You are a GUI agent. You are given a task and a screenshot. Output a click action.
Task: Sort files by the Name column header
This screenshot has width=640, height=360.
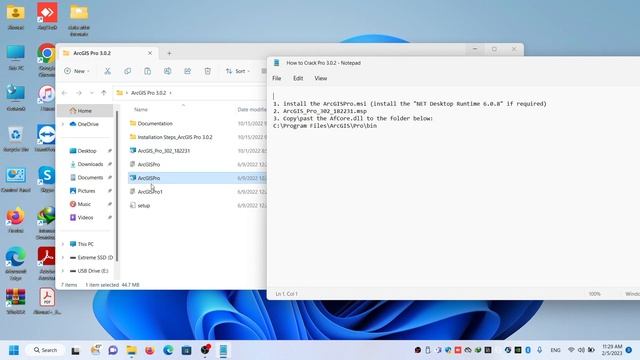click(x=141, y=109)
